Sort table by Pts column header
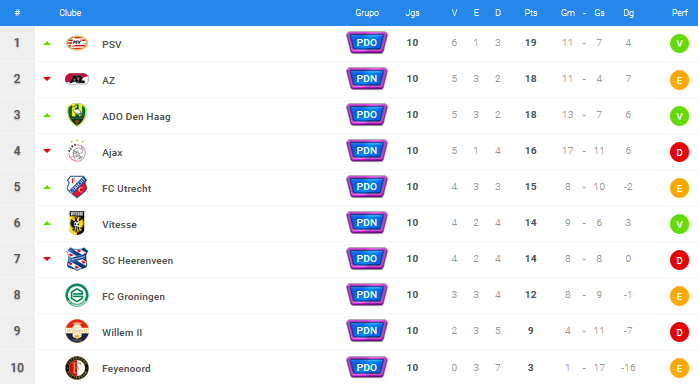The image size is (698, 385). click(x=531, y=13)
